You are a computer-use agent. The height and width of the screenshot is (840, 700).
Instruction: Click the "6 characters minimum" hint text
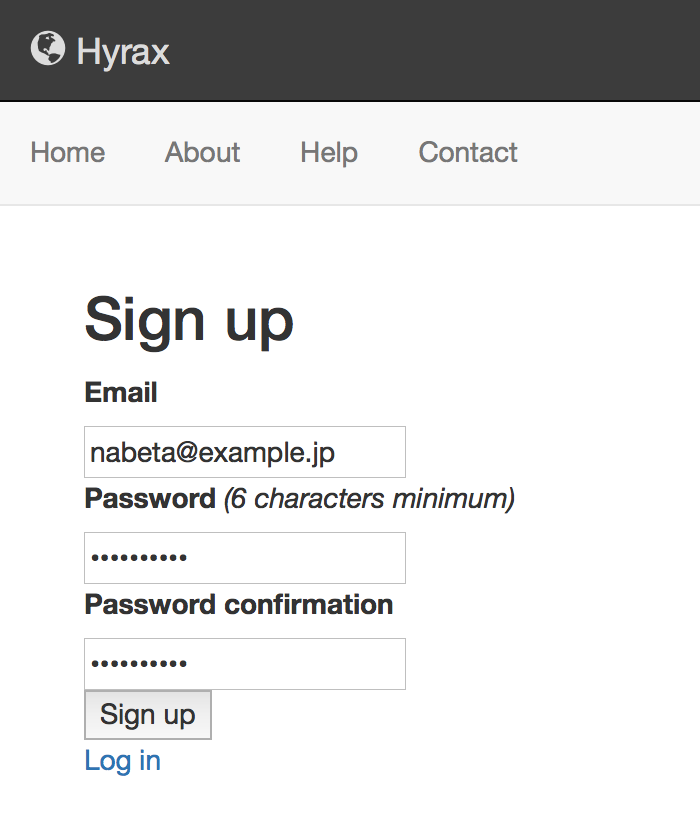pyautogui.click(x=369, y=499)
